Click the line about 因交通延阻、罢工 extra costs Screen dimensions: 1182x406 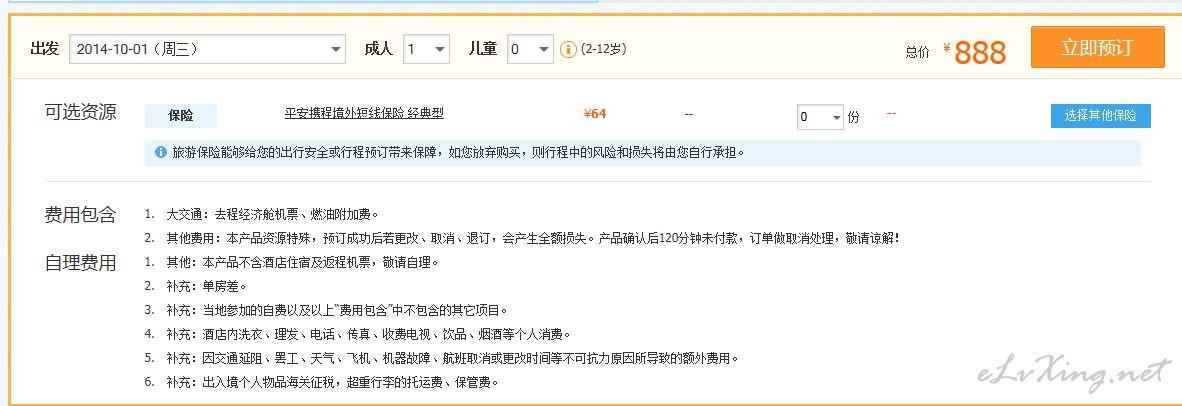tap(452, 358)
